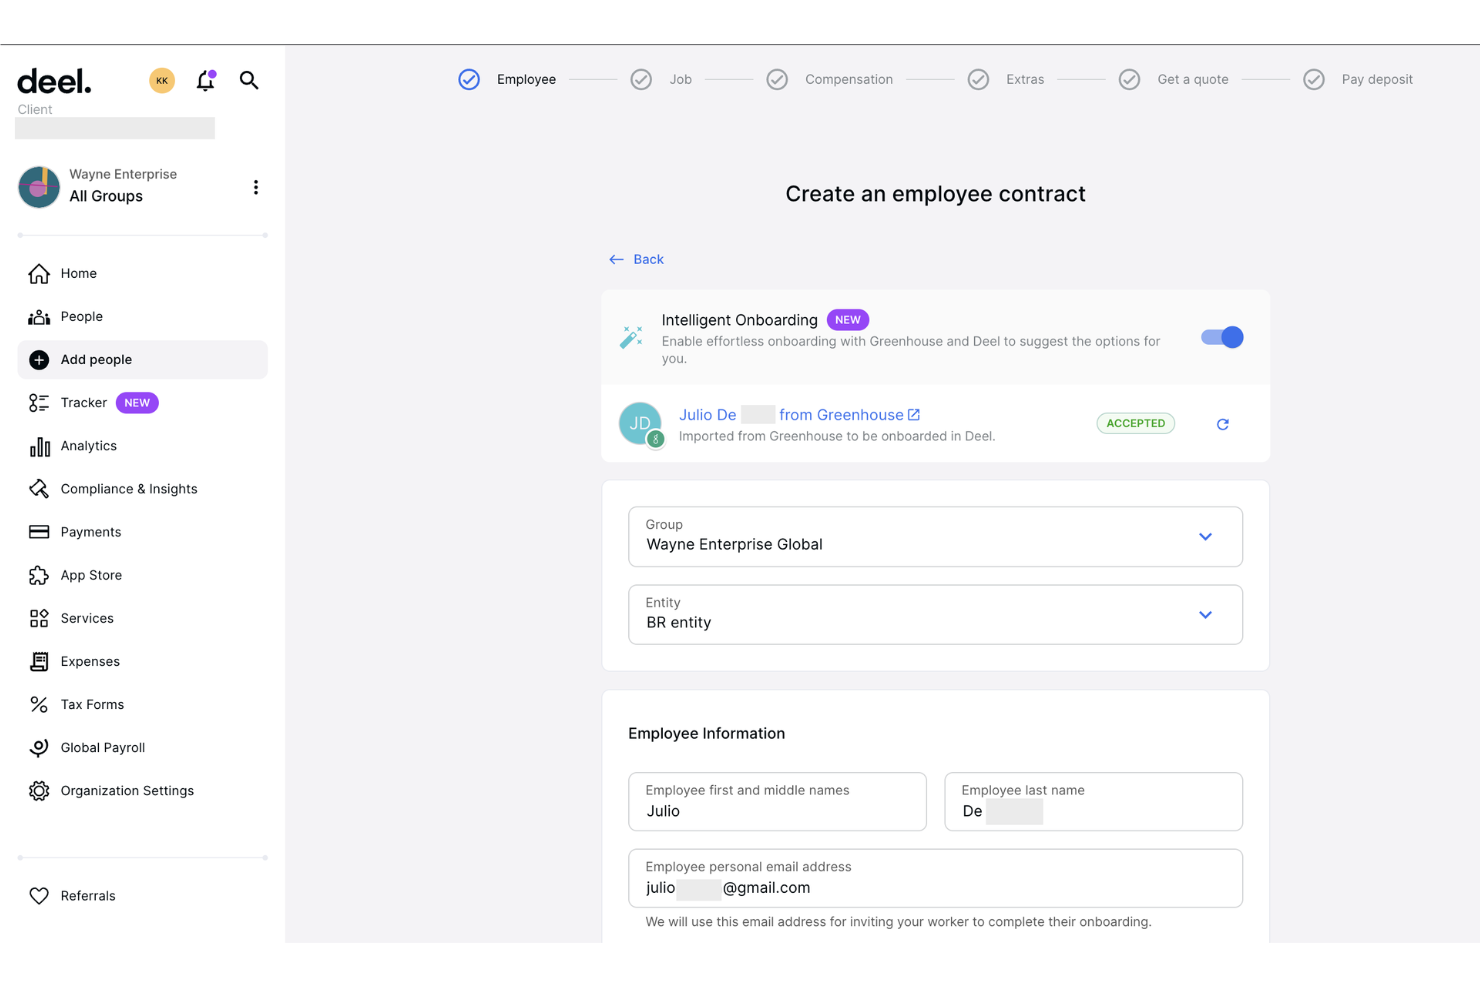The image size is (1480, 987).
Task: Select the App Store icon
Action: (39, 575)
